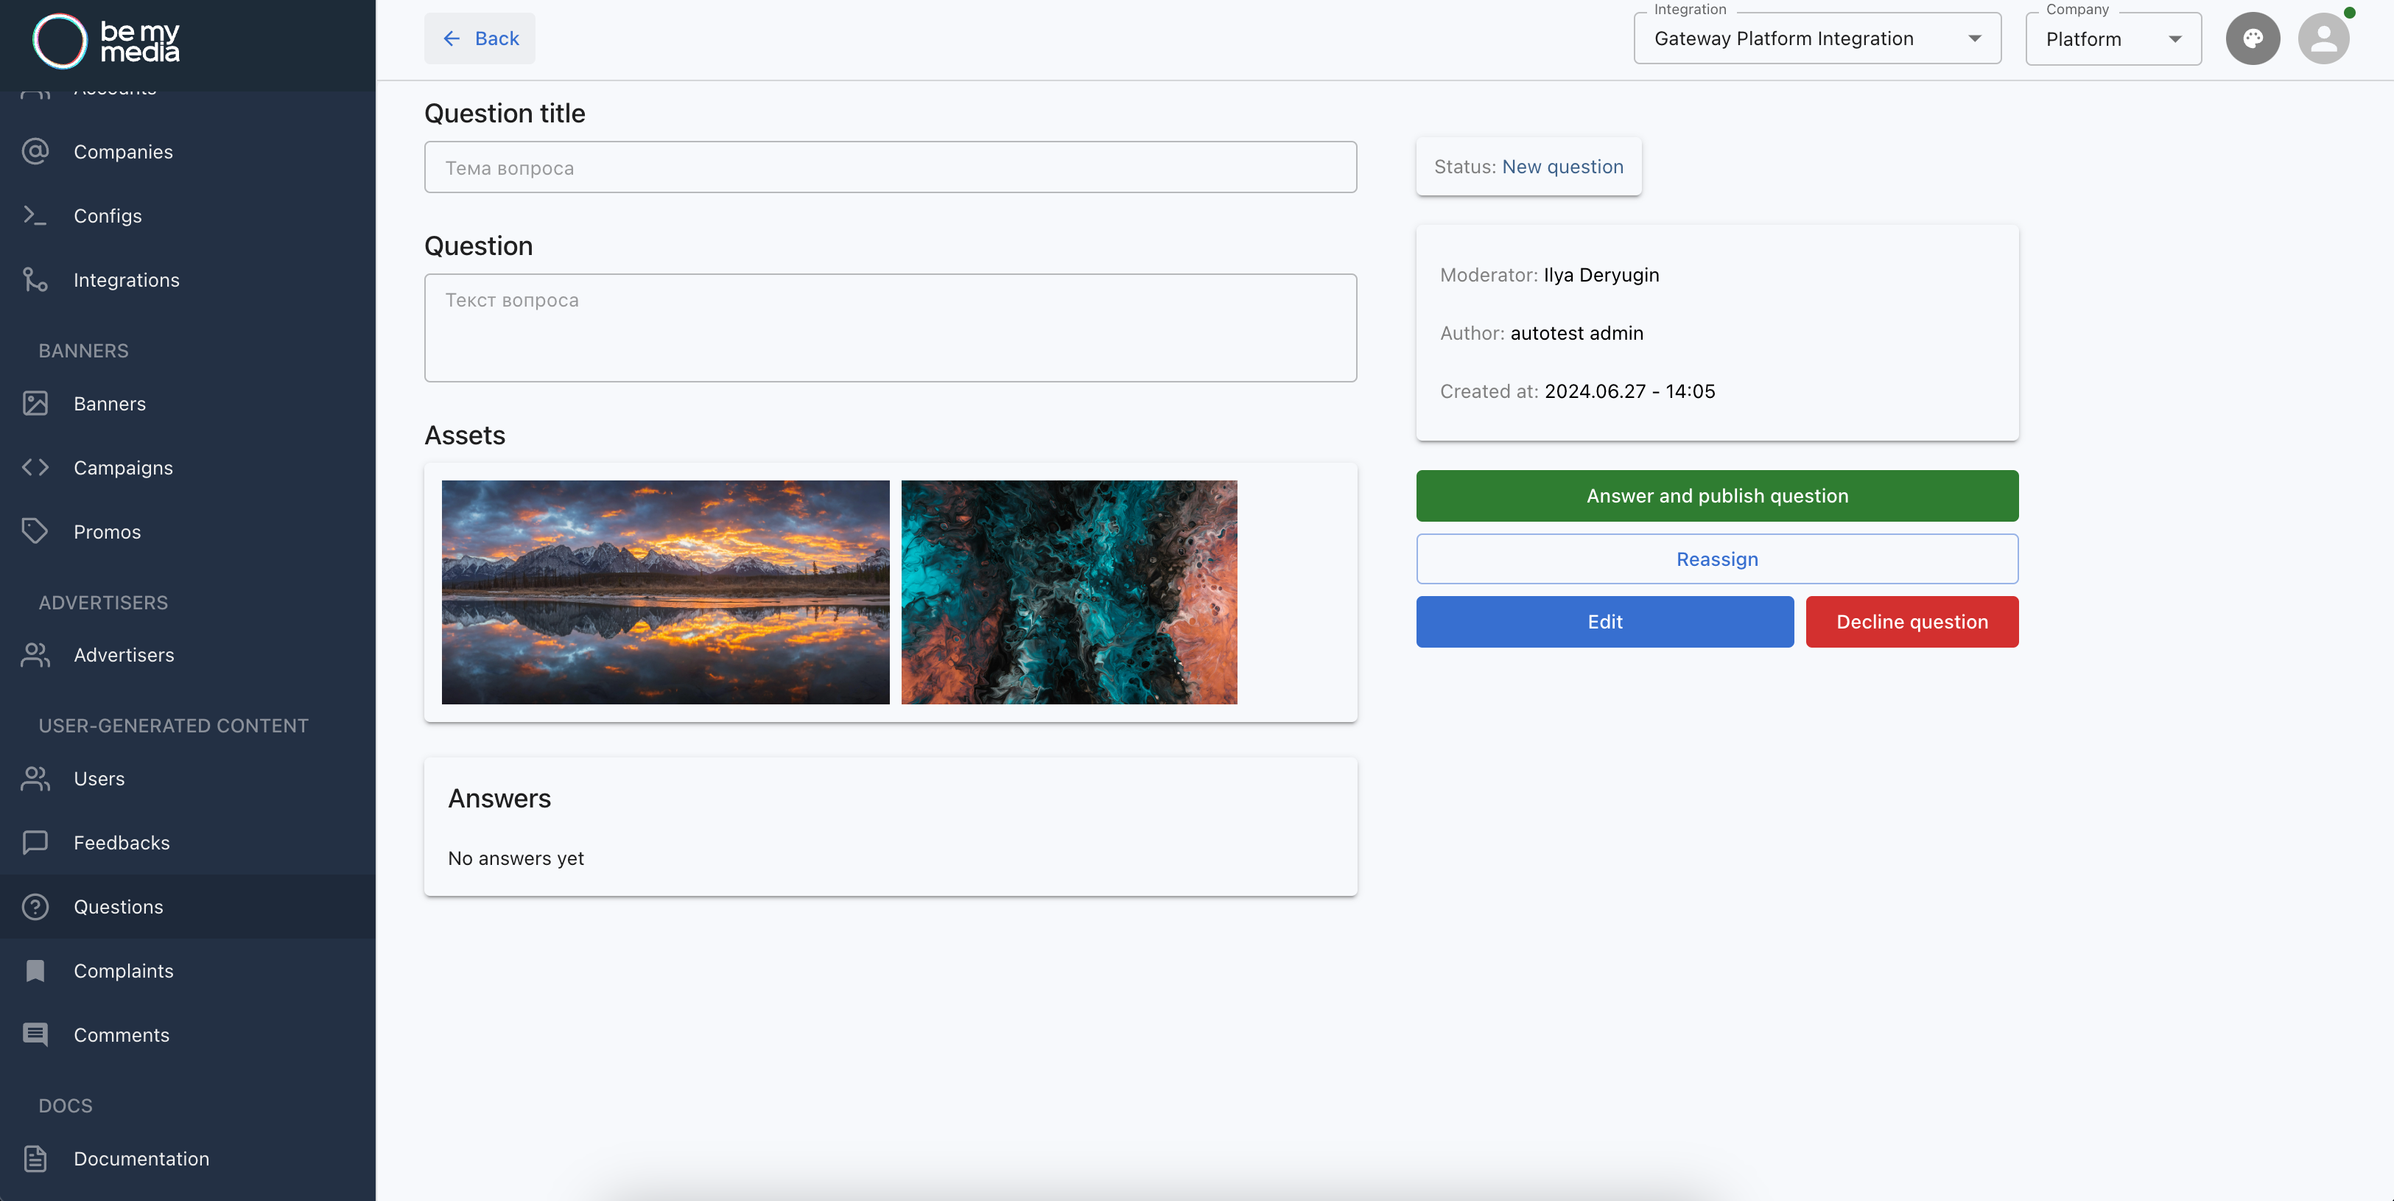Click the Reassign button

[1716, 559]
